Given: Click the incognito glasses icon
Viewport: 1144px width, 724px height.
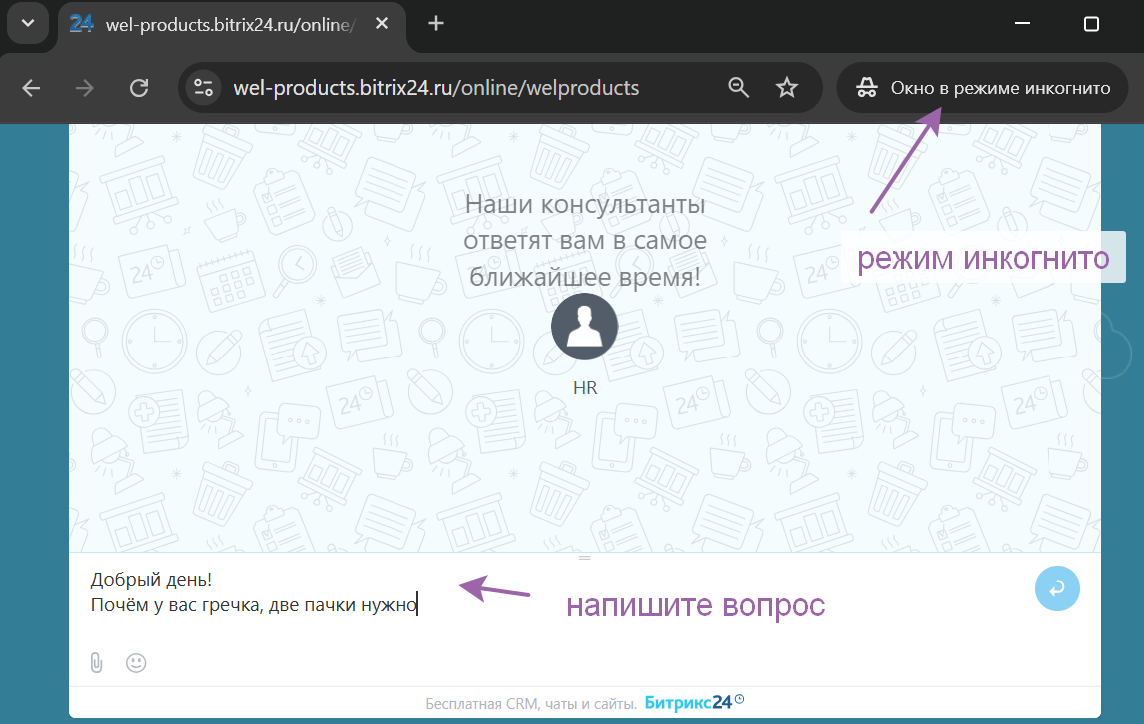Looking at the screenshot, I should 866,87.
